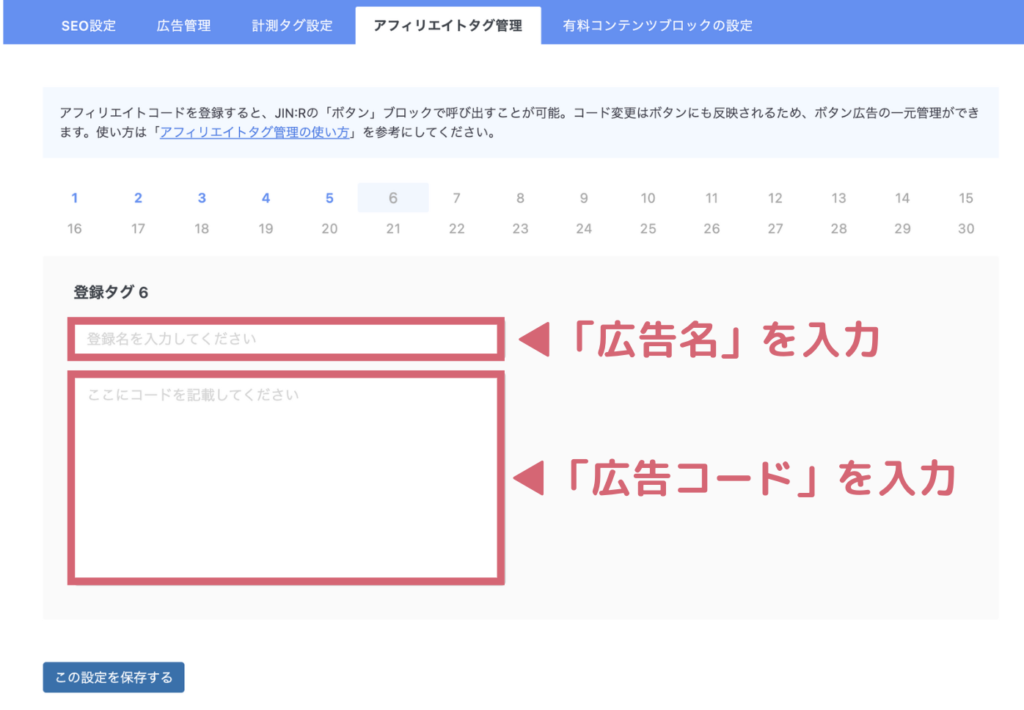Screen dimensions: 1024x710
Task: Click the 登録名 name input field
Action: (285, 339)
